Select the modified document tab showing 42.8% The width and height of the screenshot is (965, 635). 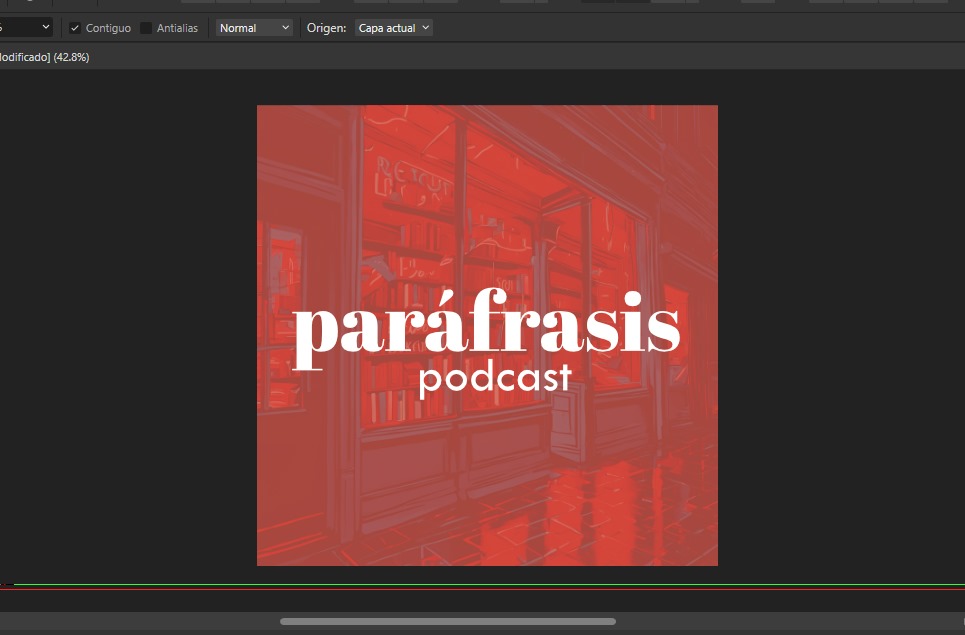tap(45, 57)
